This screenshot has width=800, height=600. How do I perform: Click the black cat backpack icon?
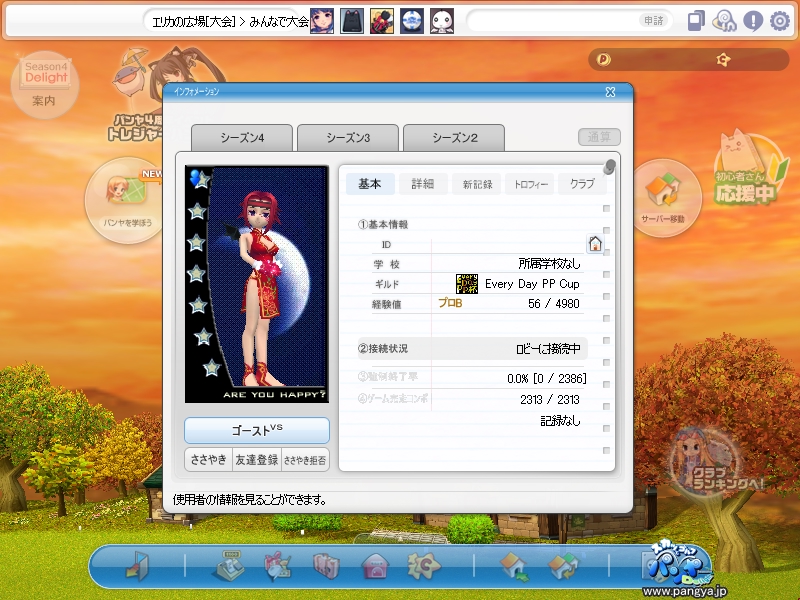(x=352, y=21)
